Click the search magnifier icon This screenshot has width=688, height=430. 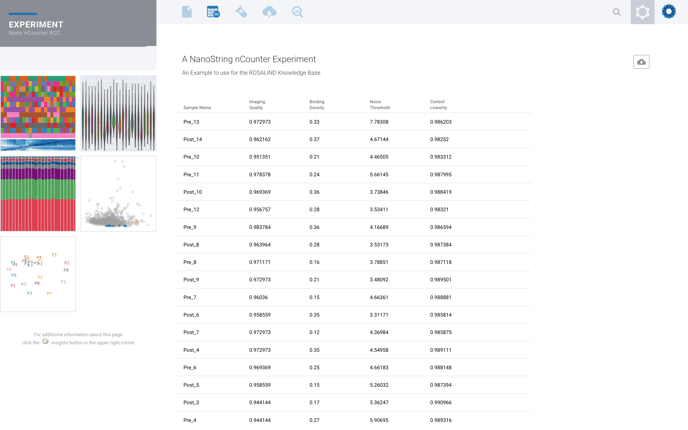(616, 12)
